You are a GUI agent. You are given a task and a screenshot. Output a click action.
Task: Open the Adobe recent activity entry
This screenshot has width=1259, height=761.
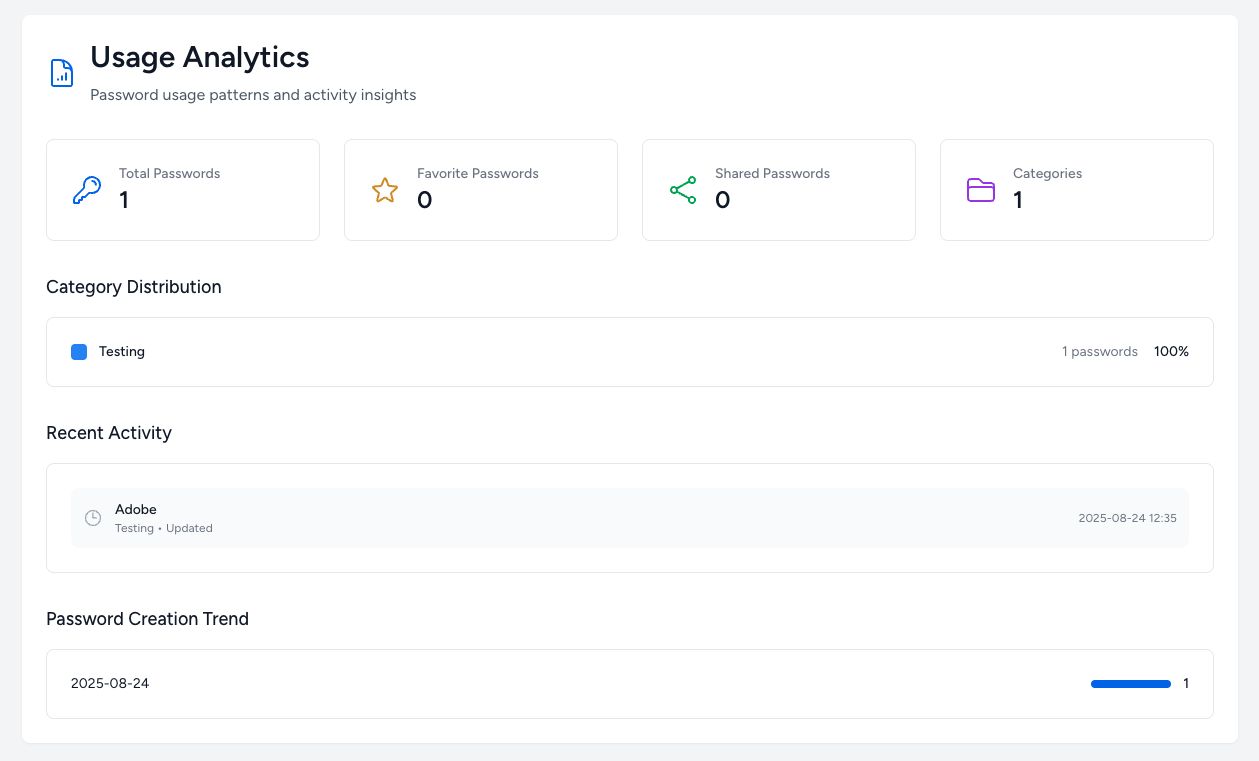pos(136,510)
